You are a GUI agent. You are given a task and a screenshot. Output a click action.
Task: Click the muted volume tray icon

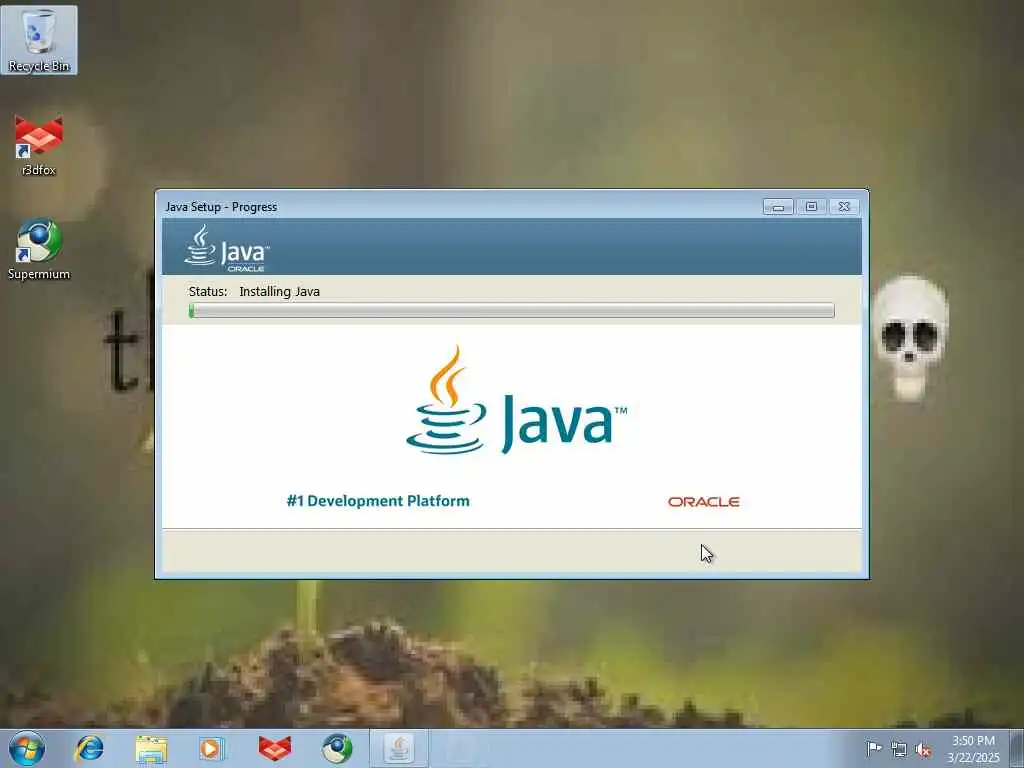pyautogui.click(x=923, y=750)
